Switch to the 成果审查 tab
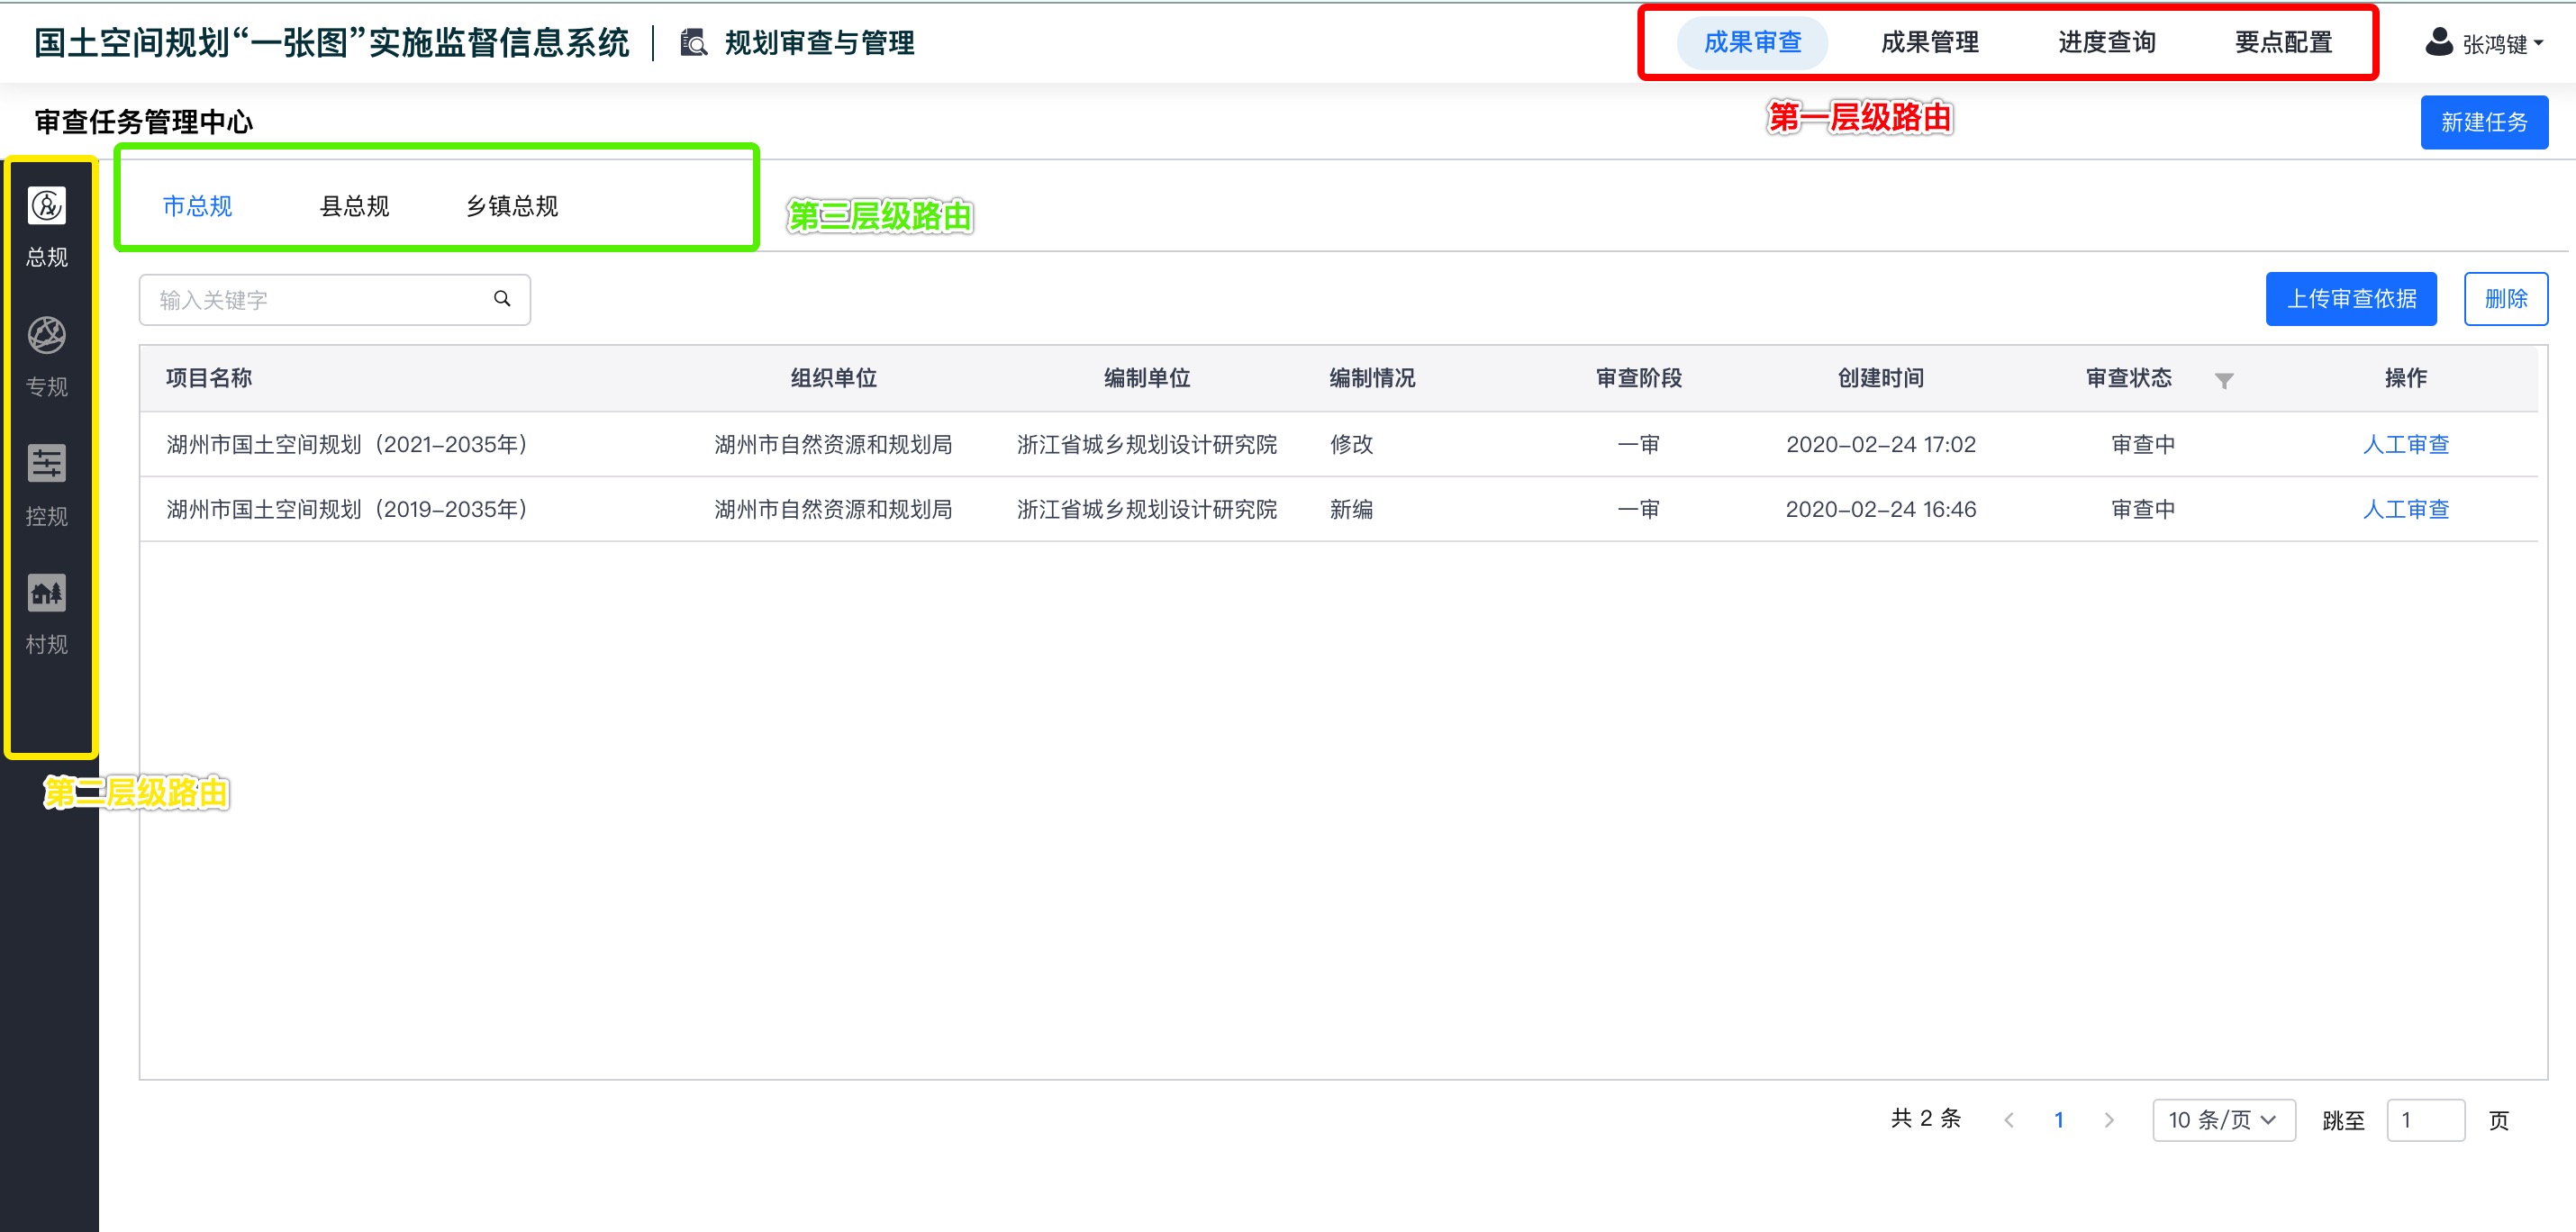This screenshot has height=1232, width=2576. (x=1752, y=42)
